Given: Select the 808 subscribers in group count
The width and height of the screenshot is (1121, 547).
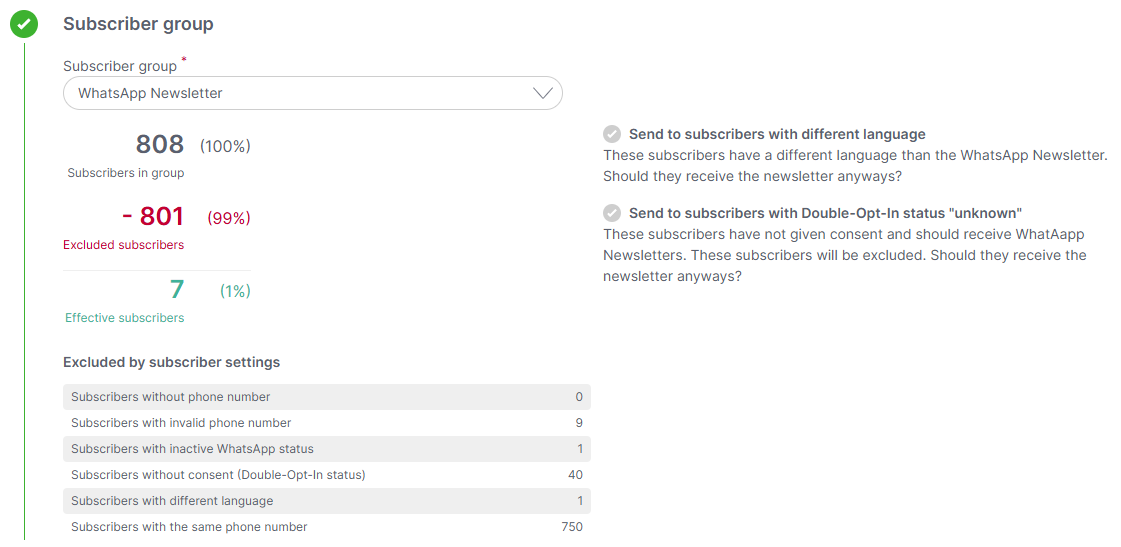Looking at the screenshot, I should [159, 144].
